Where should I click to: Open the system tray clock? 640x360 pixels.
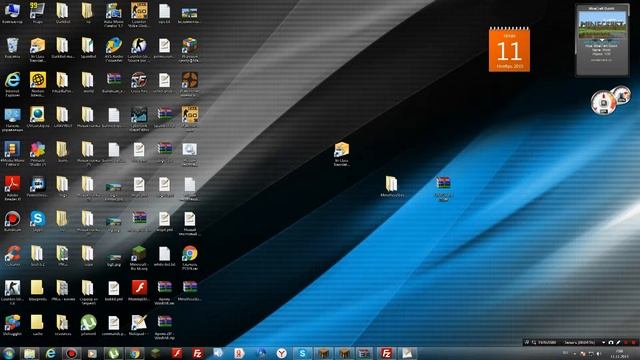pos(620,354)
